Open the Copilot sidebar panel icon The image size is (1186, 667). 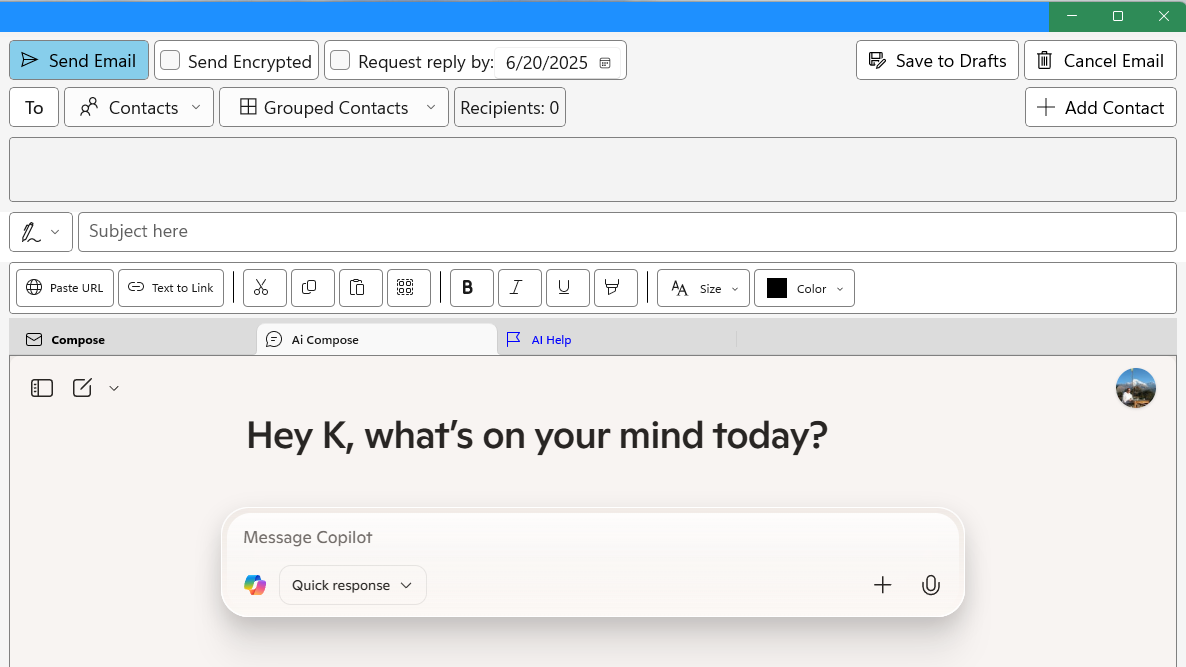click(42, 388)
